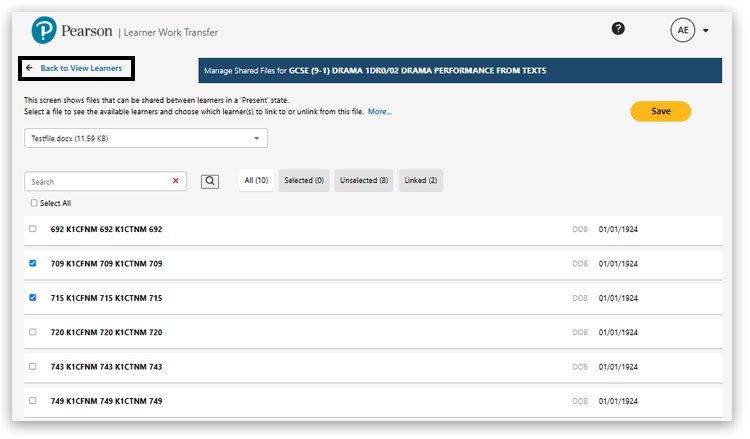Uncheck learner 709 checkbox
Screen dimensions: 750x439
click(x=33, y=264)
